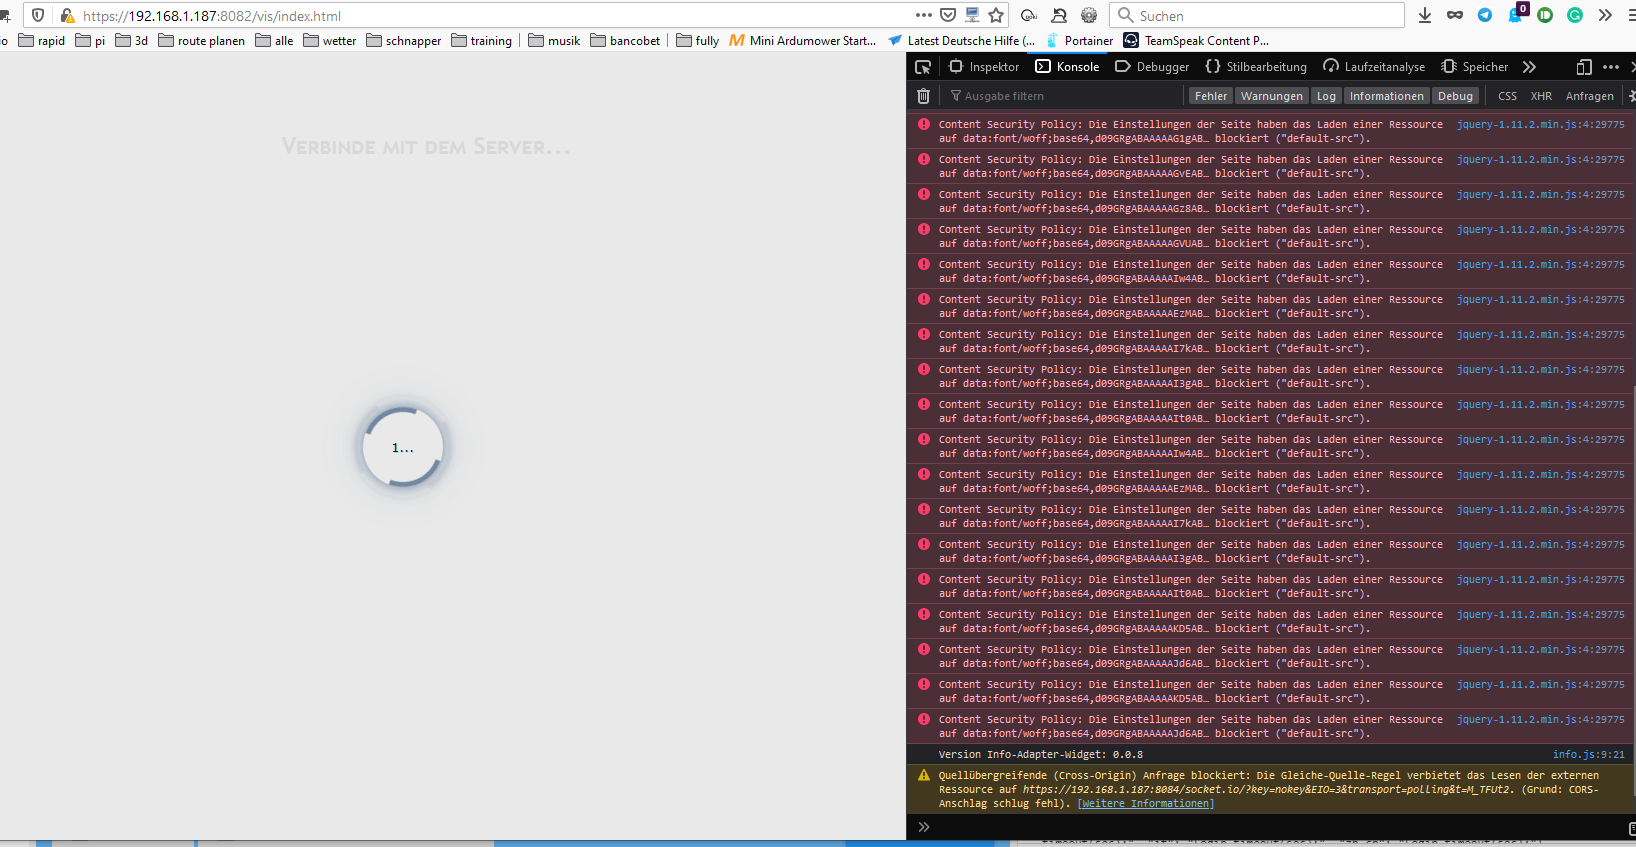Screen dimensions: 1636x847
Task: Open the schnapper bookmarks folder
Action: pos(404,41)
